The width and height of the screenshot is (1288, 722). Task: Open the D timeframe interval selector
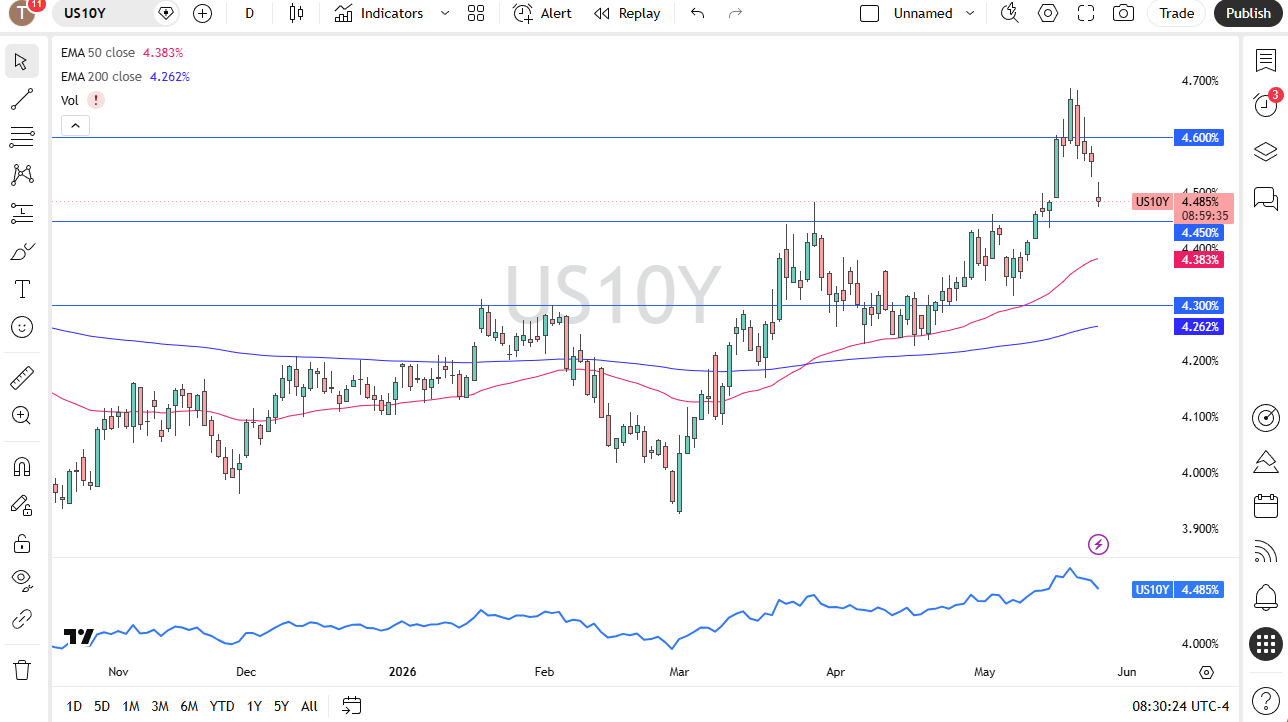click(x=250, y=13)
